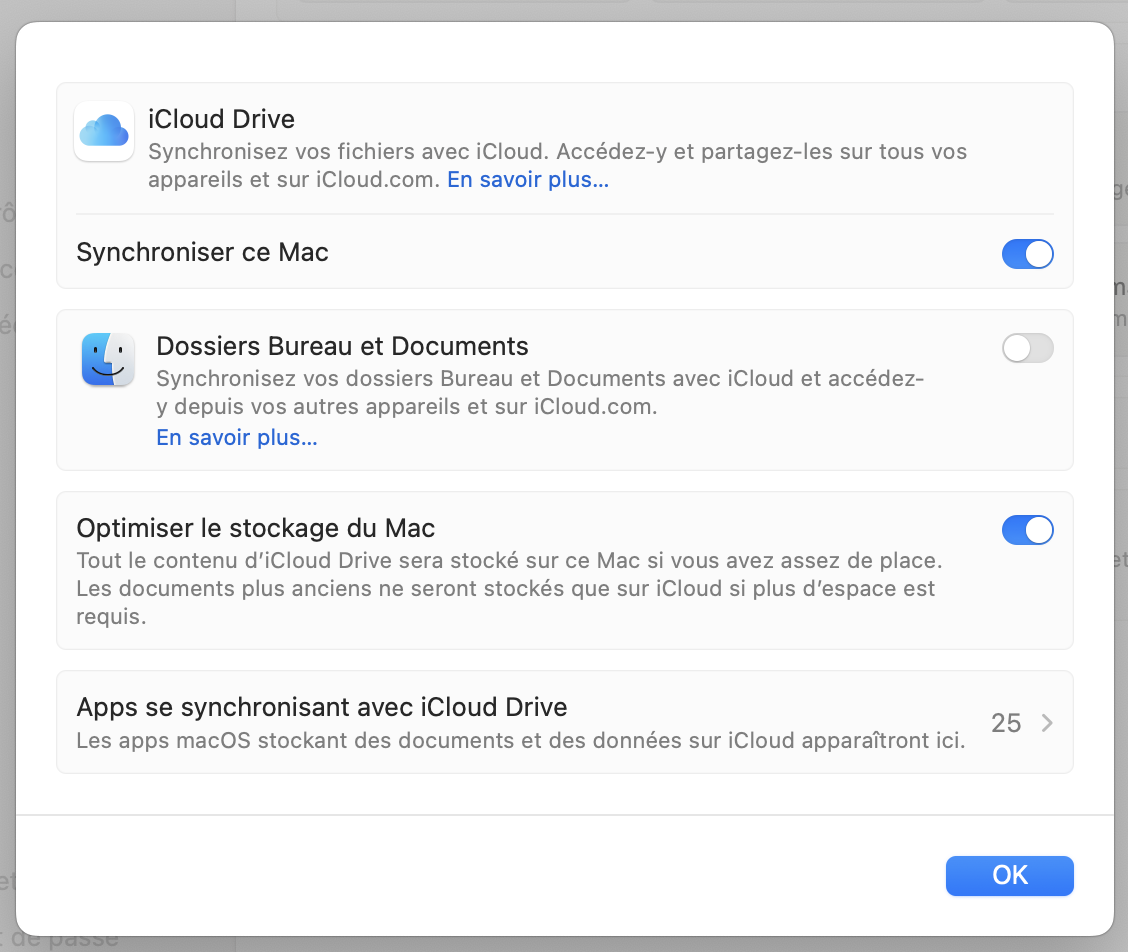
Task: Click the Synchroniser ce Mac label
Action: point(202,253)
